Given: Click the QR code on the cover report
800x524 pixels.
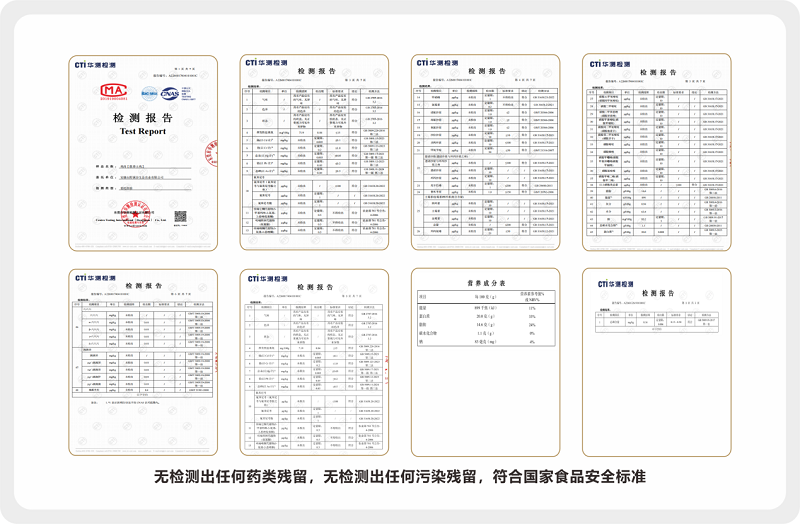Looking at the screenshot, I should pos(180,216).
